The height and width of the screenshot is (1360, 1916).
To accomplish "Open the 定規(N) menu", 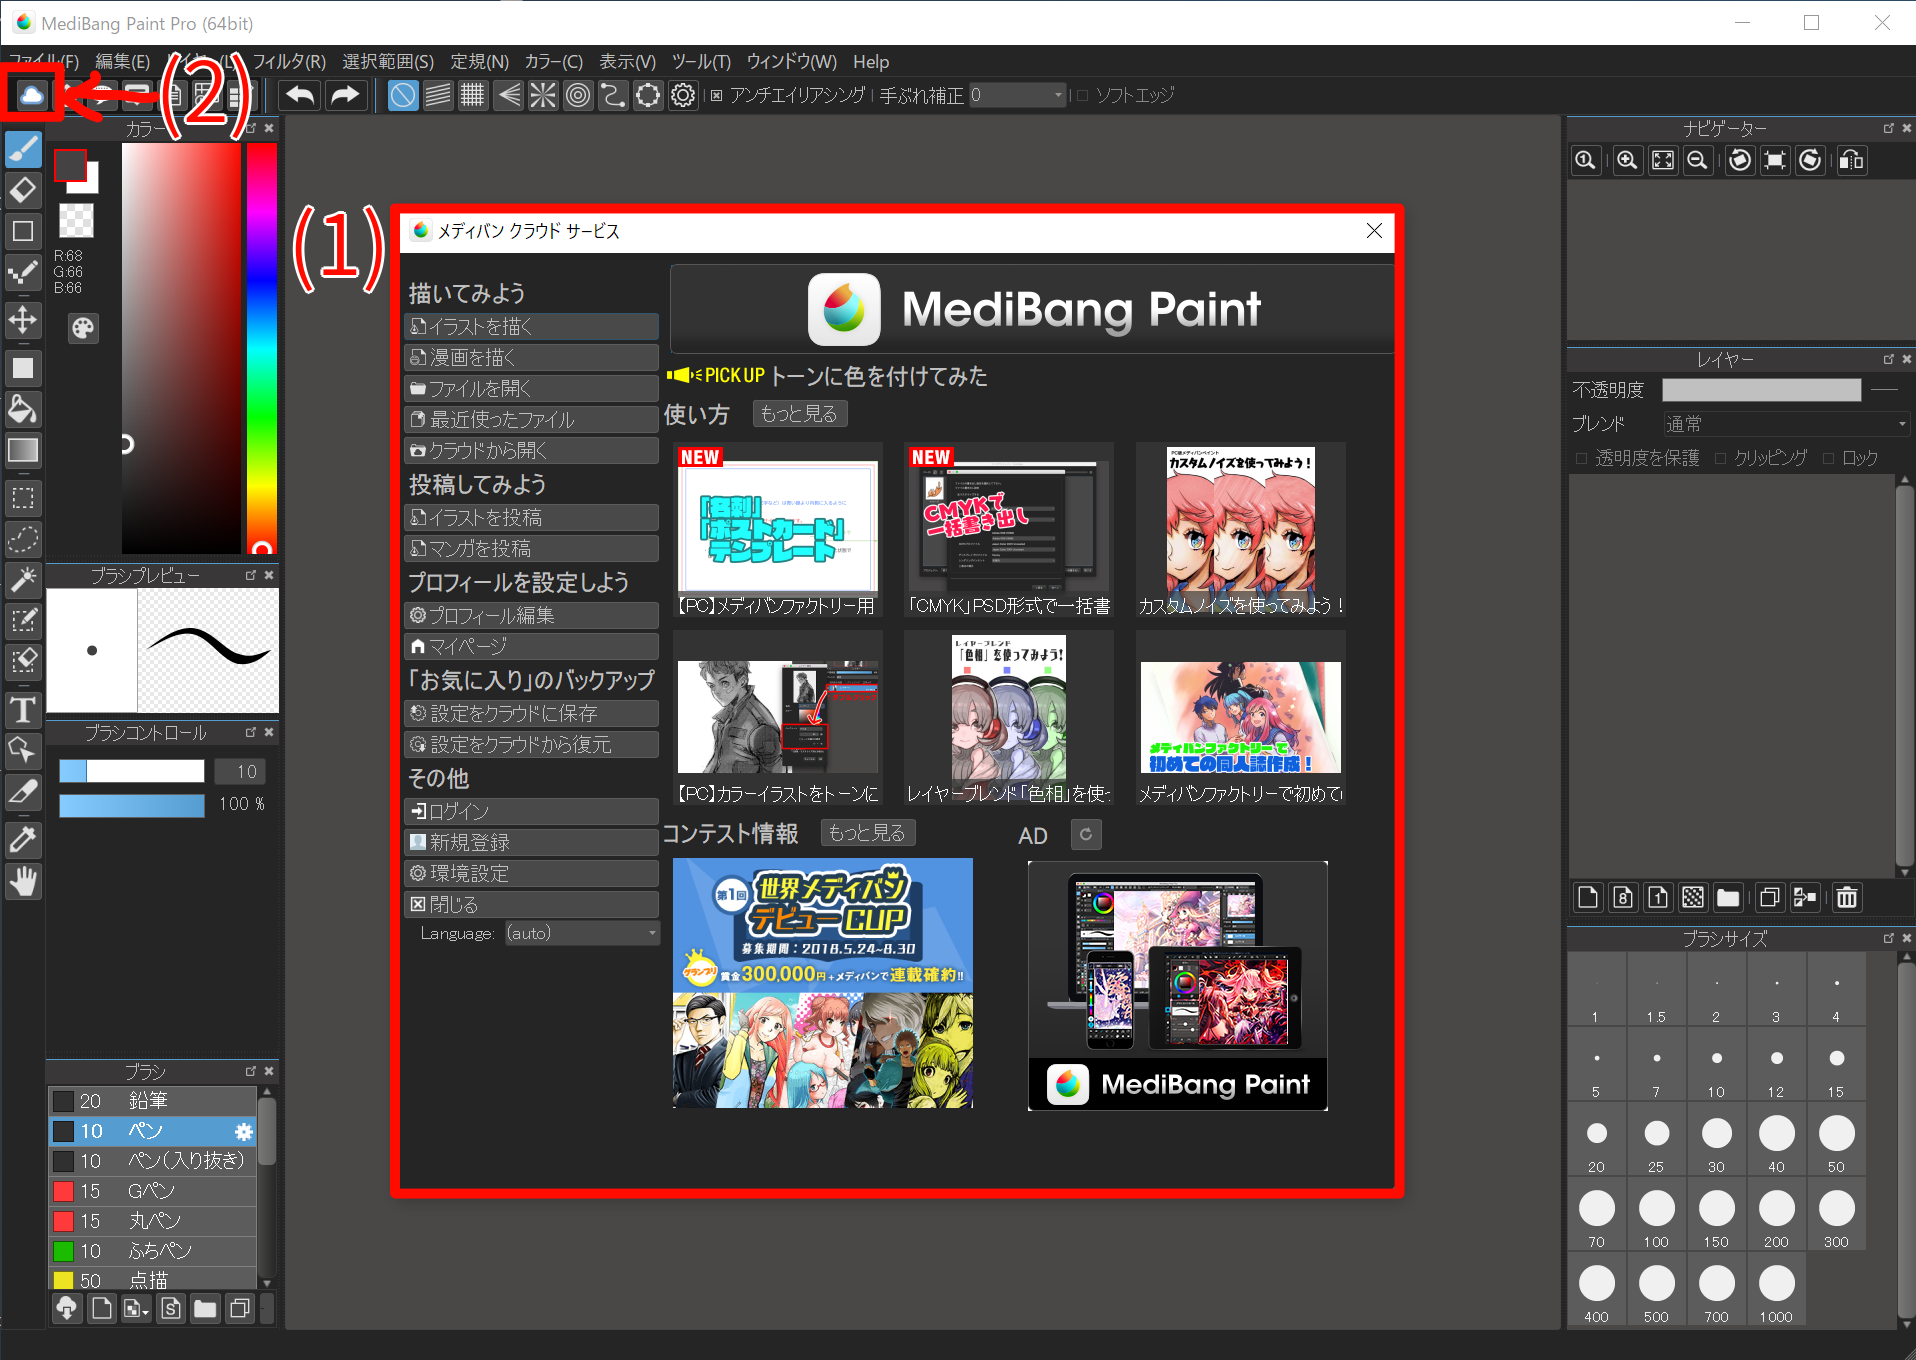I will (x=479, y=62).
